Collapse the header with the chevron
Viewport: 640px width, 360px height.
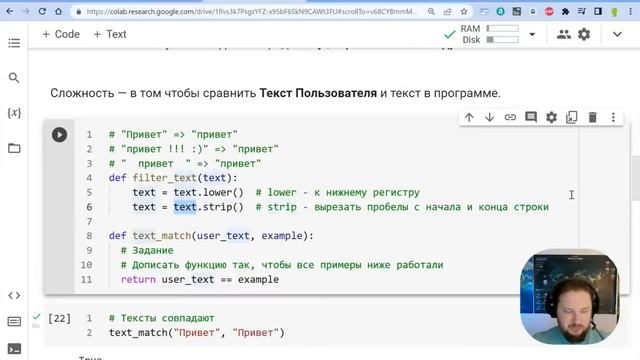tap(617, 35)
